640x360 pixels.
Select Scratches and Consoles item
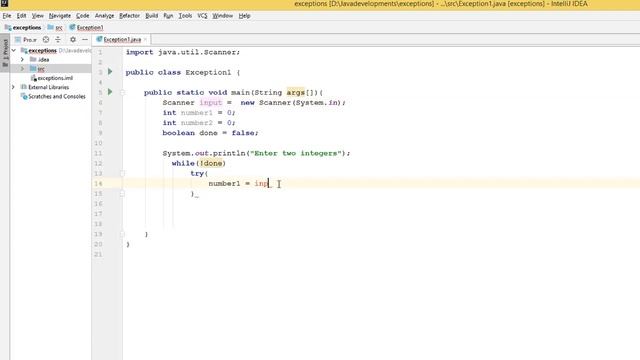(53, 96)
